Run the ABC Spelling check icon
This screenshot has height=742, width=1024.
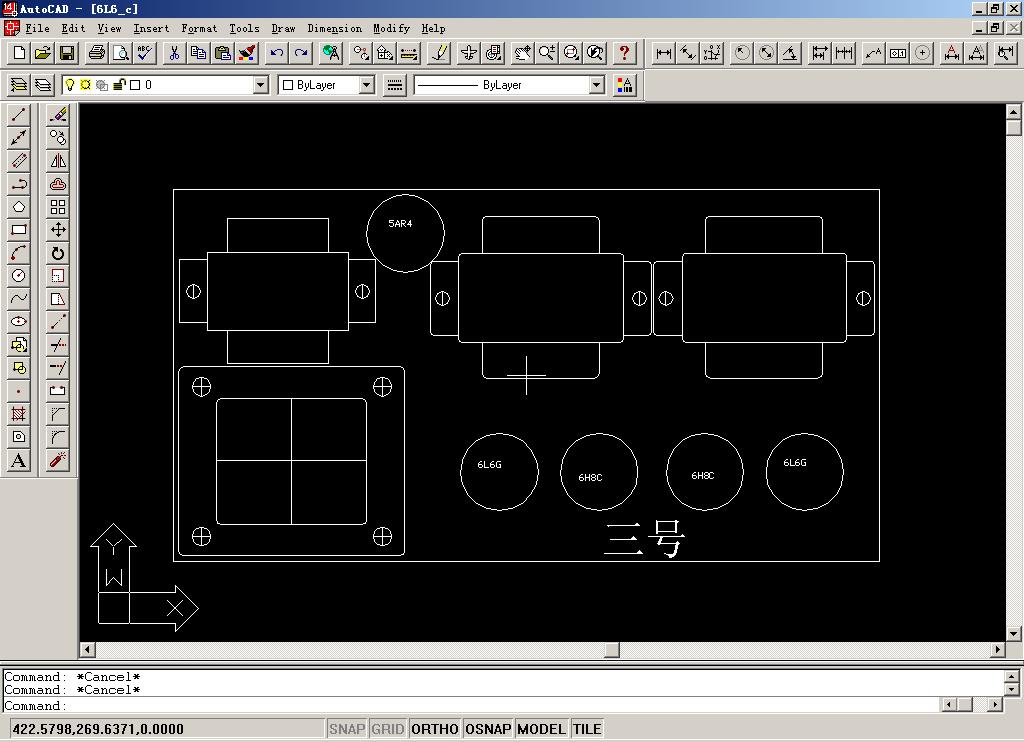tap(144, 53)
